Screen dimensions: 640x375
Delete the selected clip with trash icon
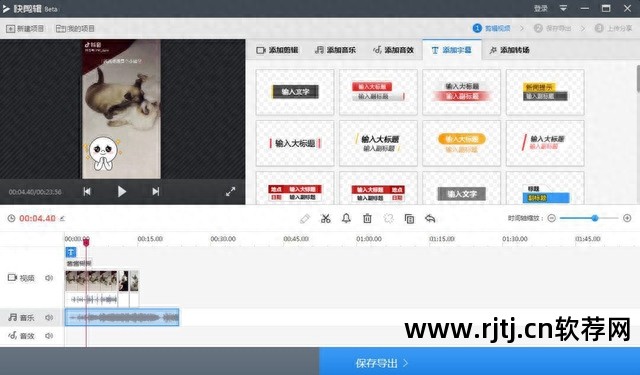pyautogui.click(x=367, y=219)
